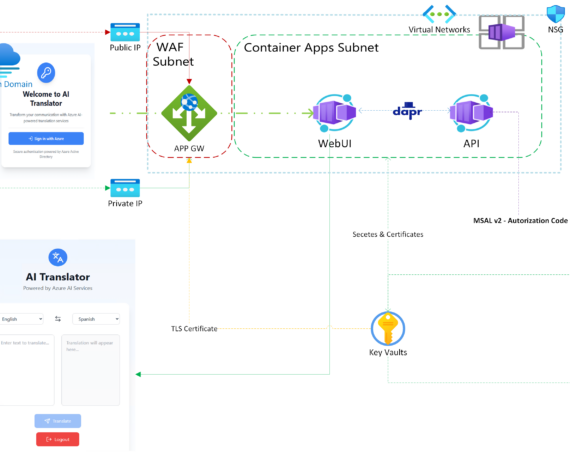Swap languages with the arrows icon
The height and width of the screenshot is (456, 570).
[x=58, y=319]
